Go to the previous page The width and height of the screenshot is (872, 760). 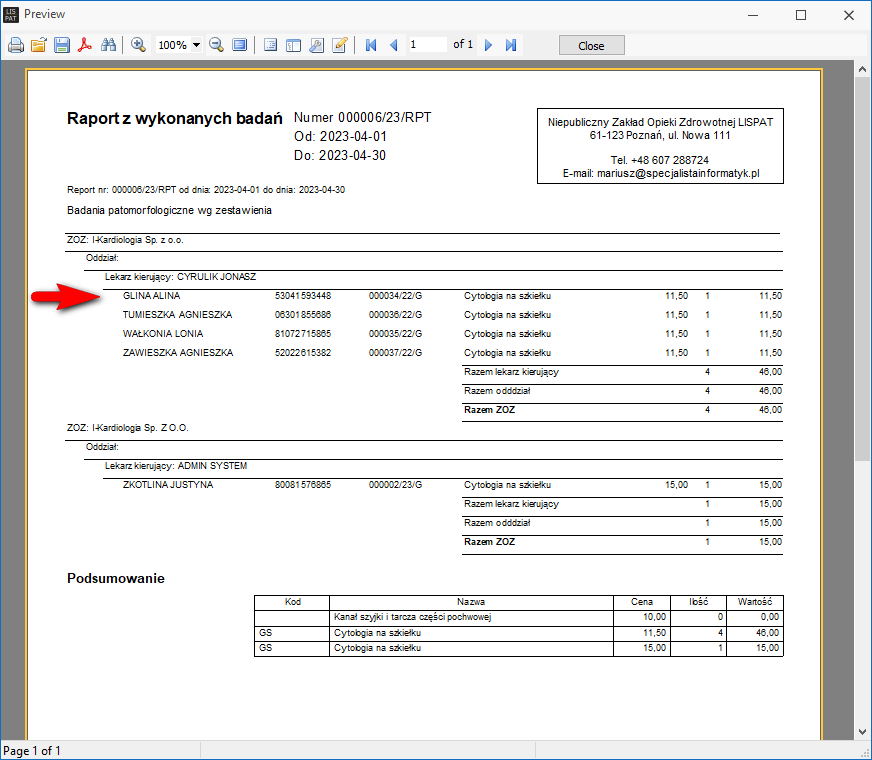(x=393, y=45)
